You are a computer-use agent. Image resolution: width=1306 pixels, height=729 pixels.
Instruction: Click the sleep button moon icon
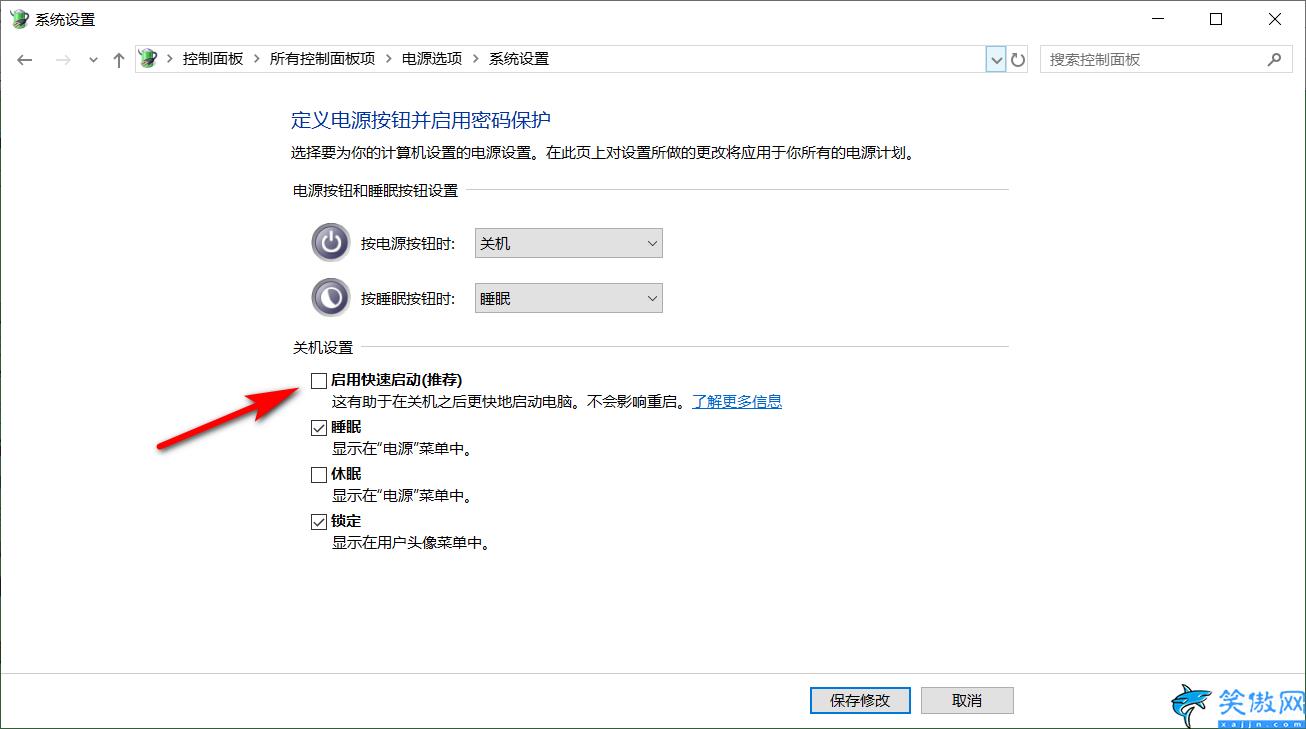pos(331,298)
